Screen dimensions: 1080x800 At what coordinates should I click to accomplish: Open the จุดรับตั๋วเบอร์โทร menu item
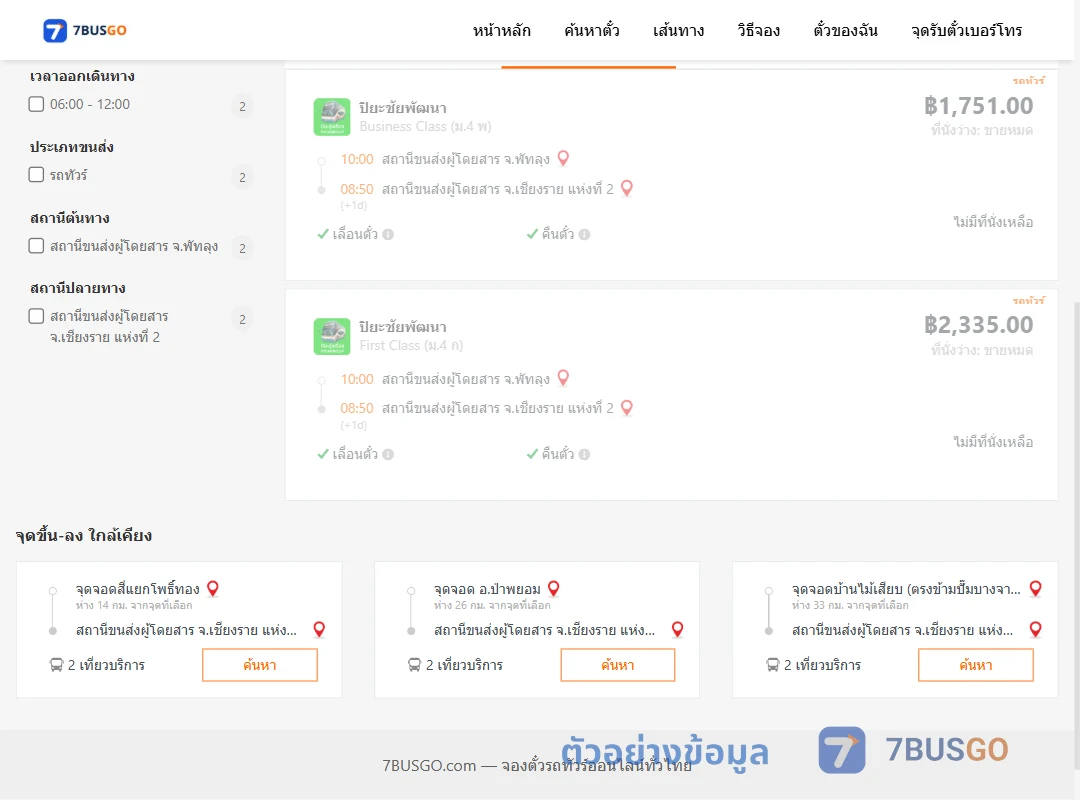966,31
